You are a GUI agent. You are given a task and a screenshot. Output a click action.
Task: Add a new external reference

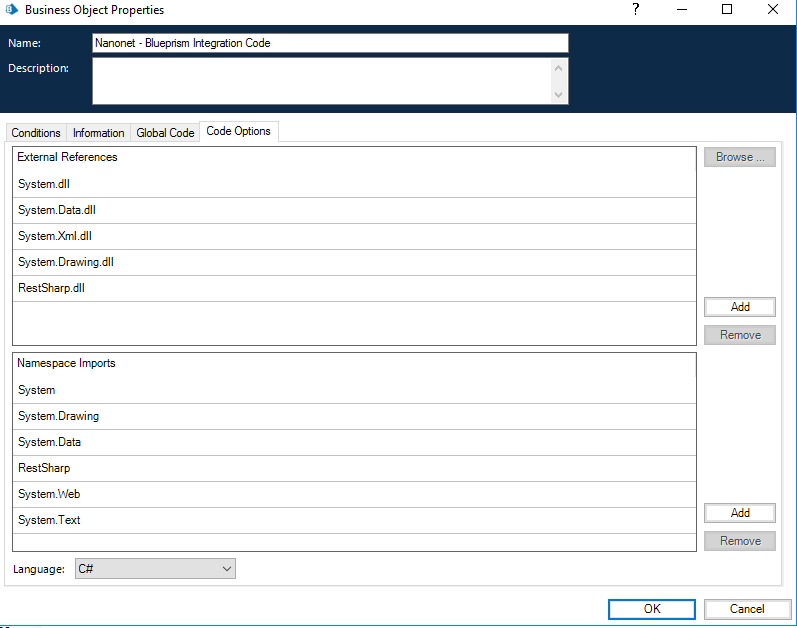point(740,307)
